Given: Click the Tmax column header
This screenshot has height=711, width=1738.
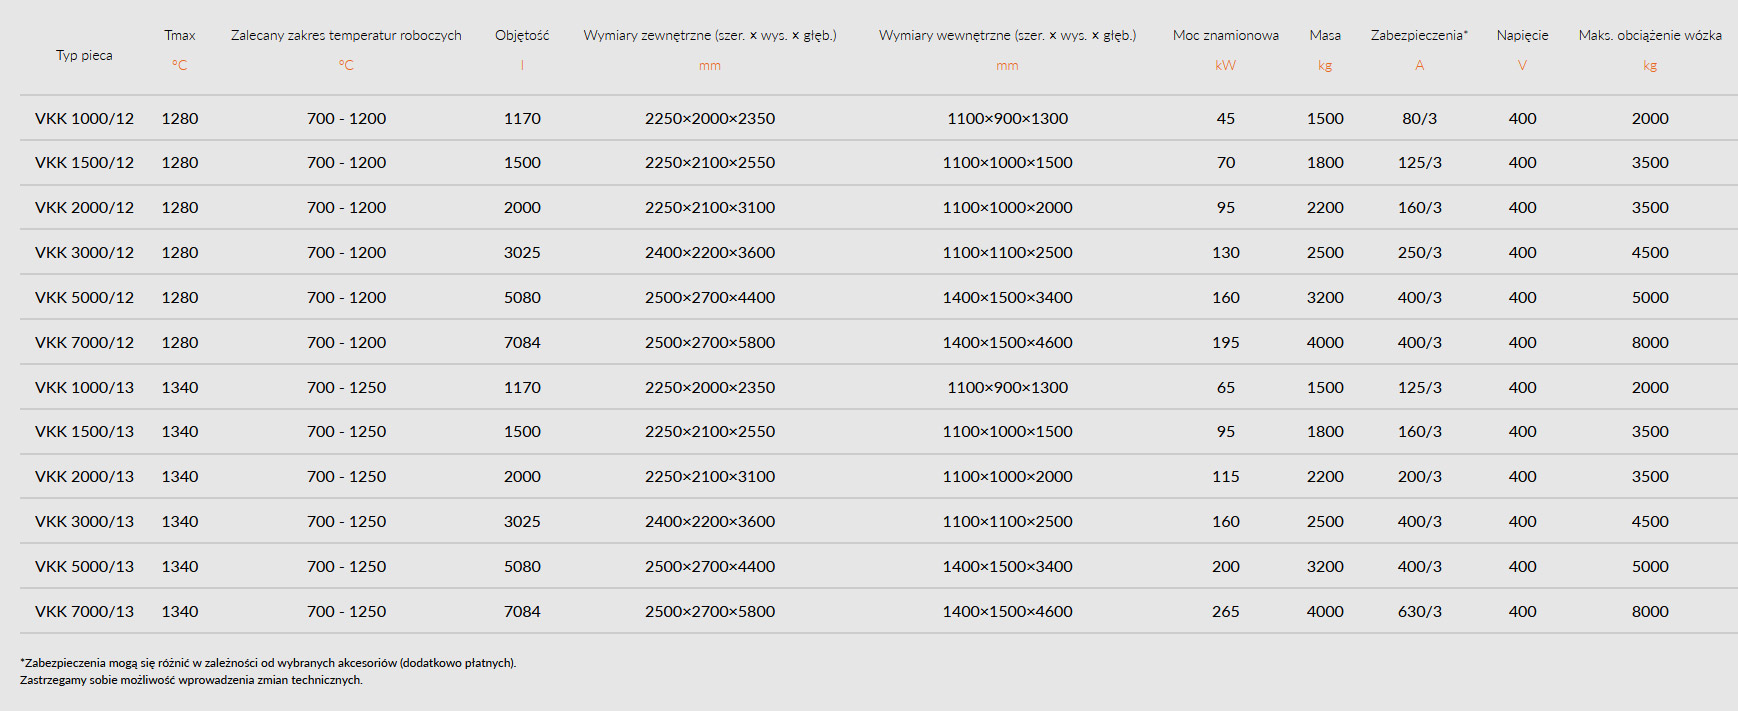Looking at the screenshot, I should pyautogui.click(x=180, y=35).
